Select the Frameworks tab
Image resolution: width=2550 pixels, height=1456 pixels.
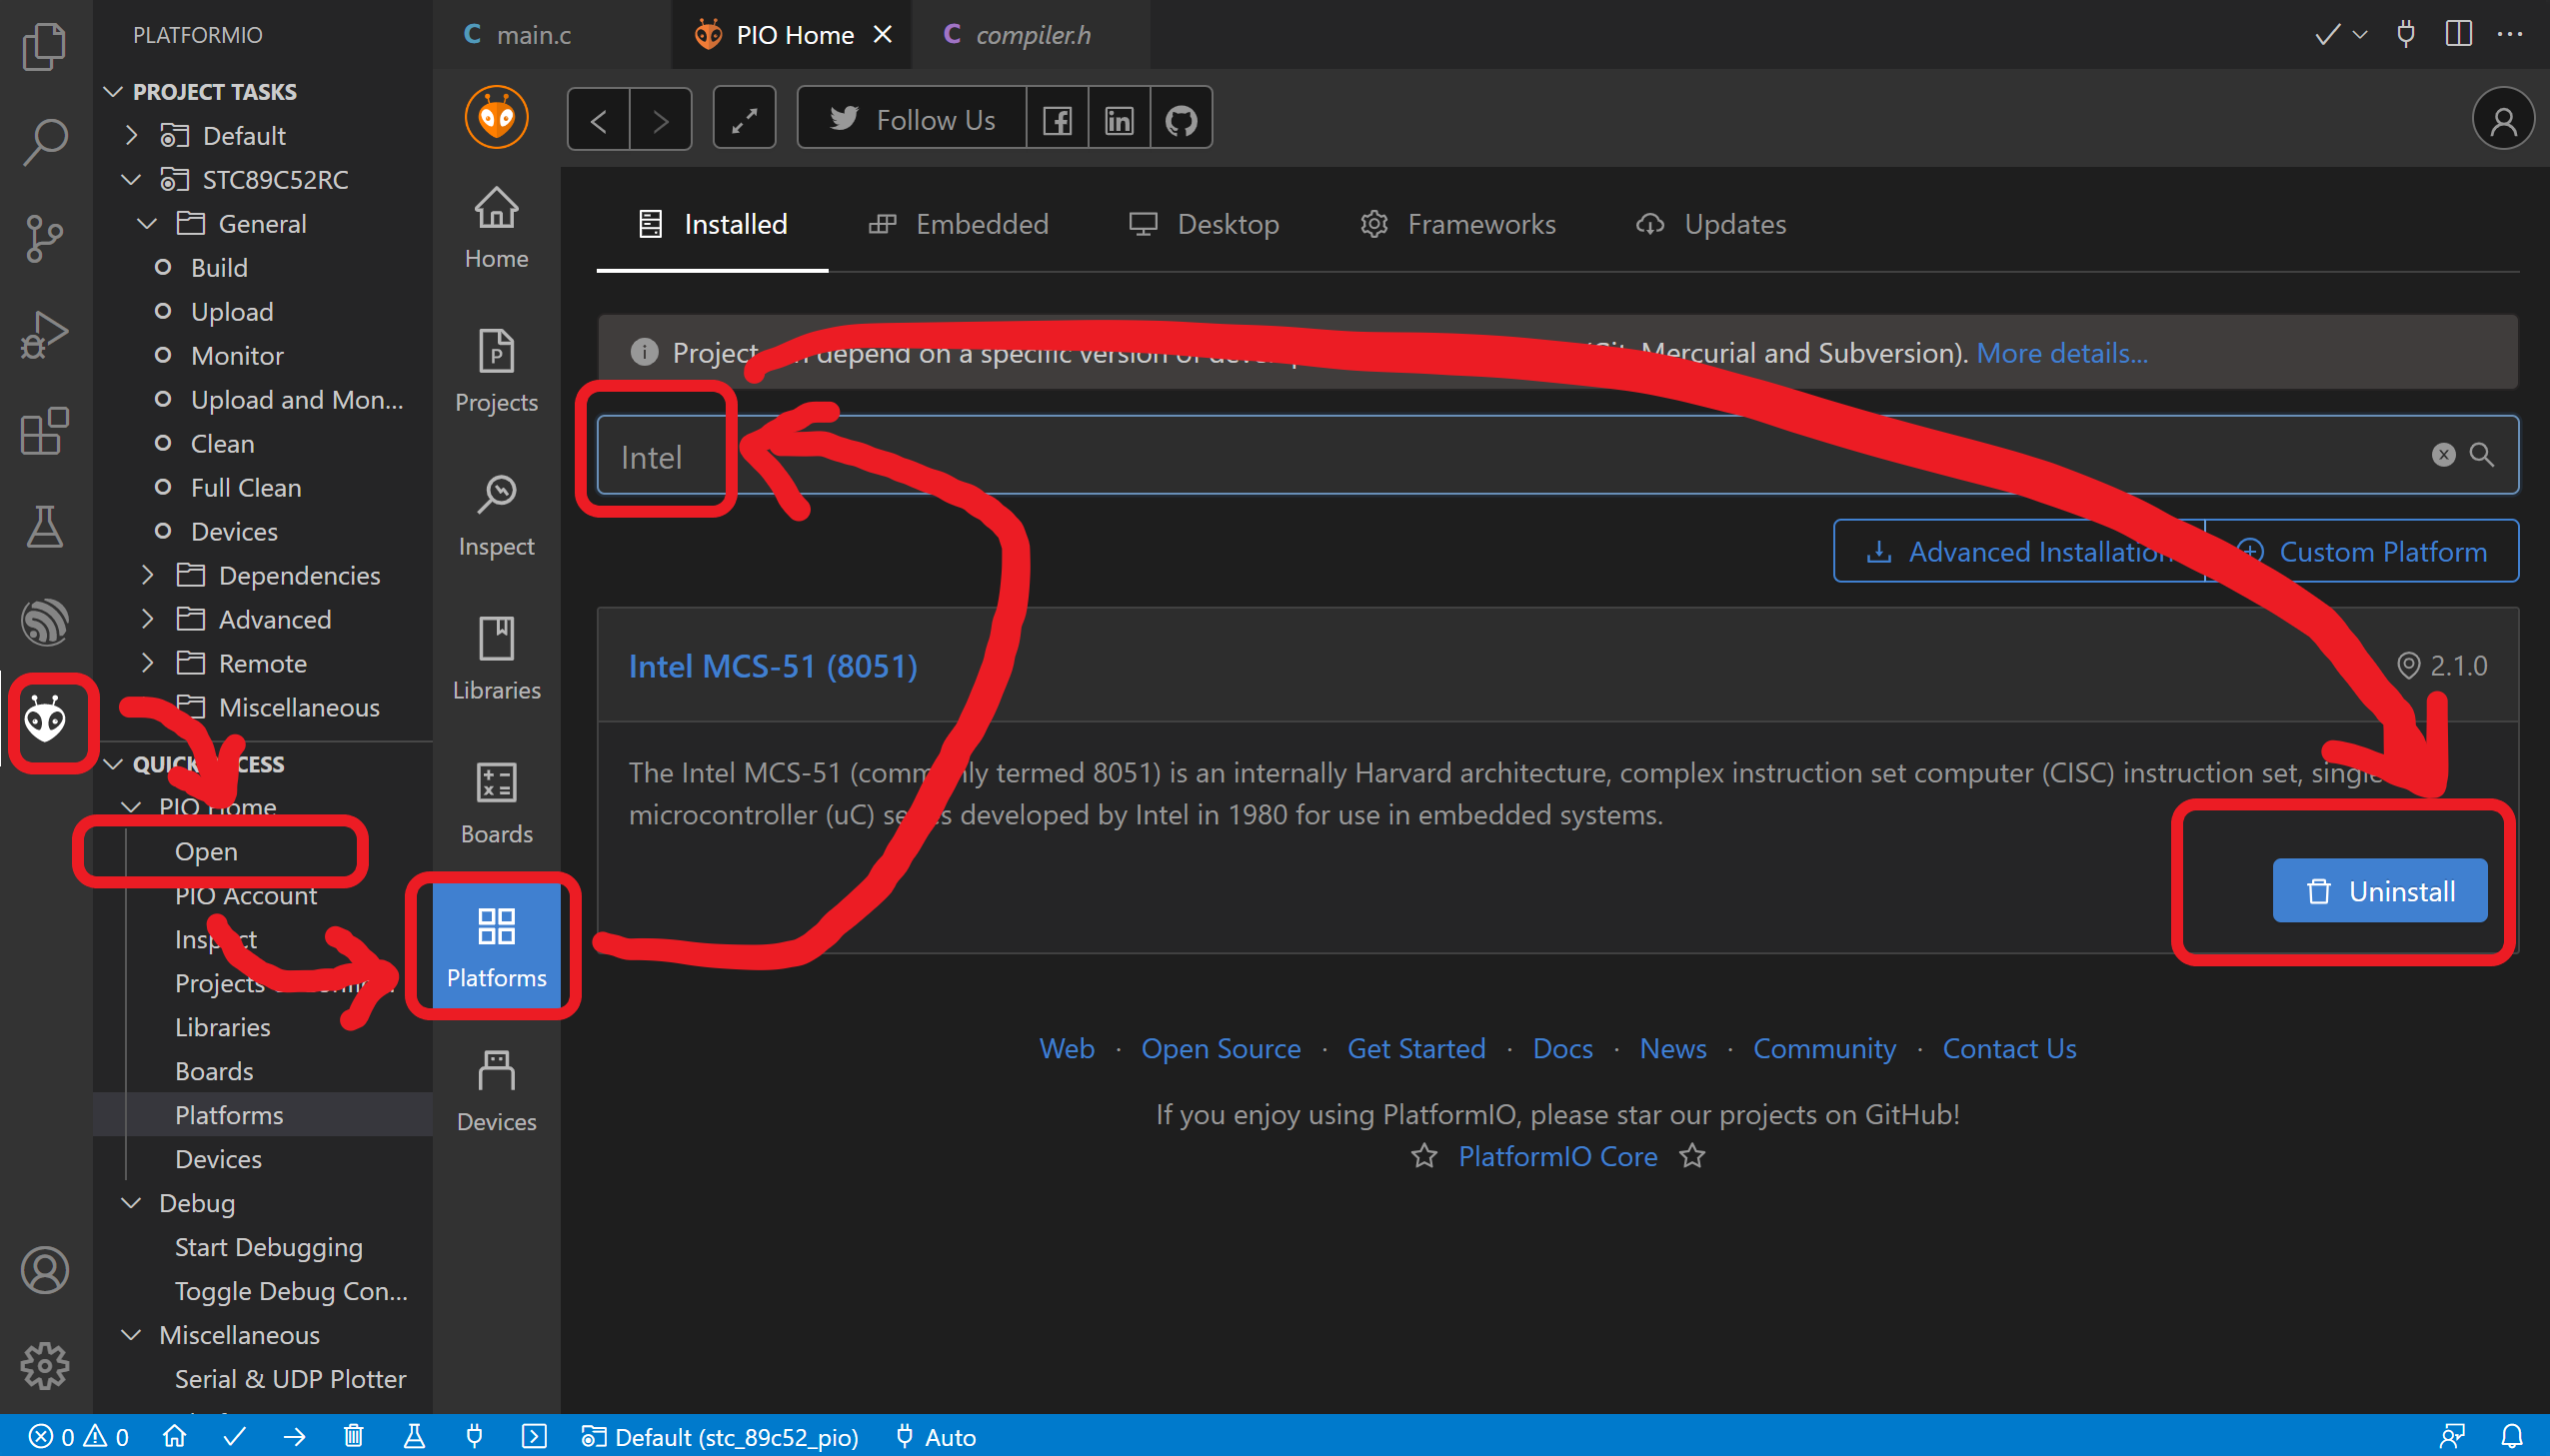click(1458, 224)
